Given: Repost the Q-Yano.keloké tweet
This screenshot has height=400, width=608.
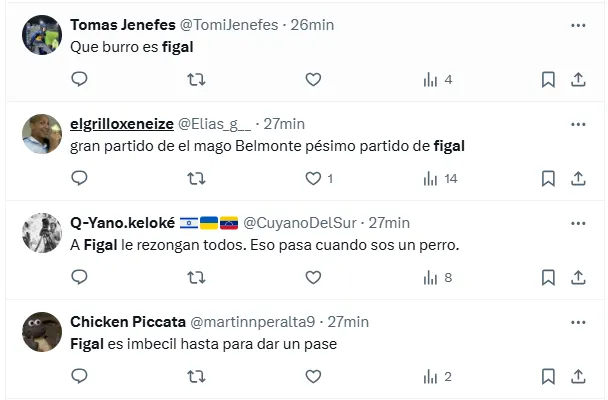Looking at the screenshot, I should 197,277.
